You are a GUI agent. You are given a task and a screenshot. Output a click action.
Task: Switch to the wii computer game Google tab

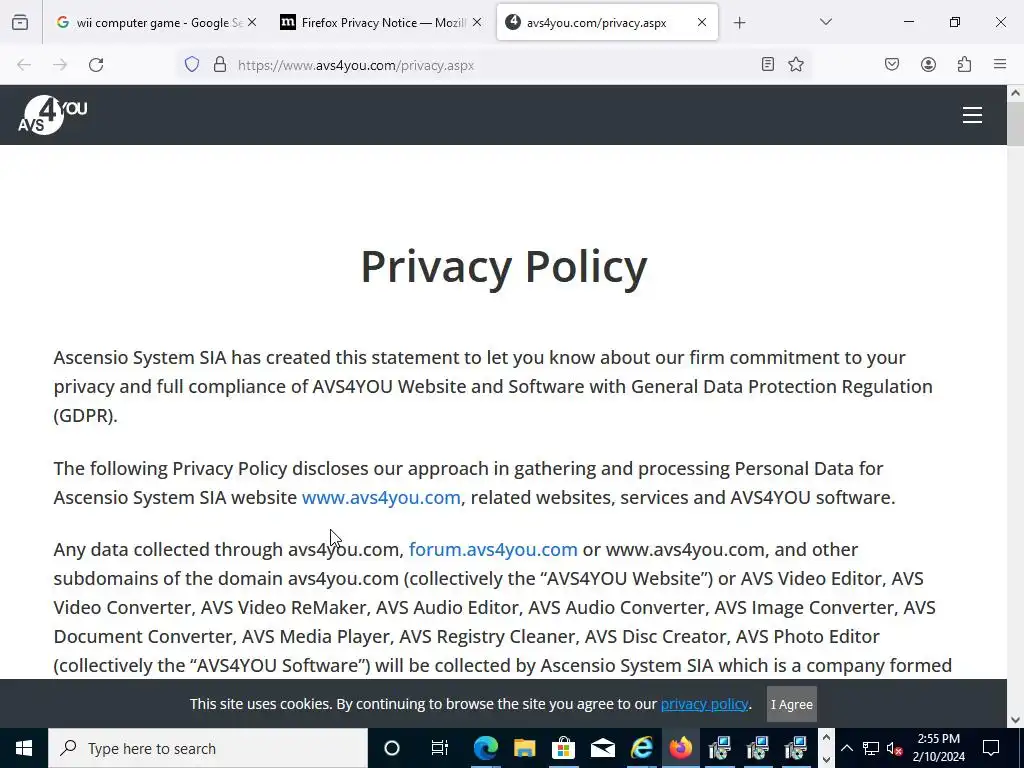pos(155,23)
